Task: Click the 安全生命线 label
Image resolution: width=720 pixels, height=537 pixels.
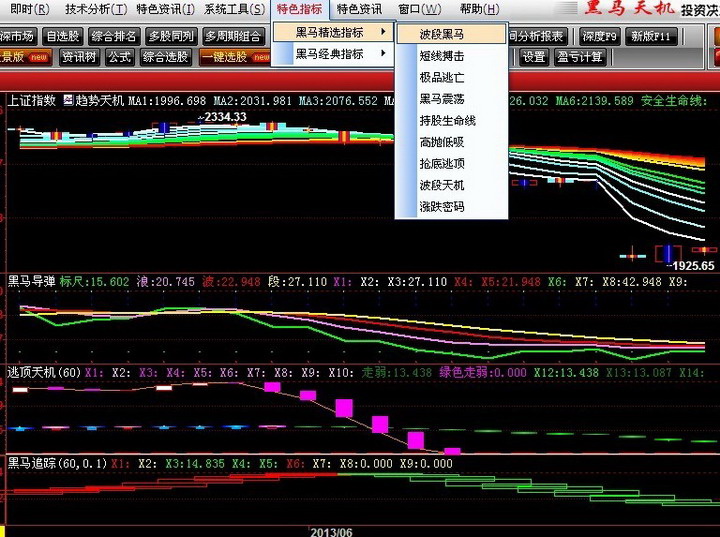Action: [674, 101]
